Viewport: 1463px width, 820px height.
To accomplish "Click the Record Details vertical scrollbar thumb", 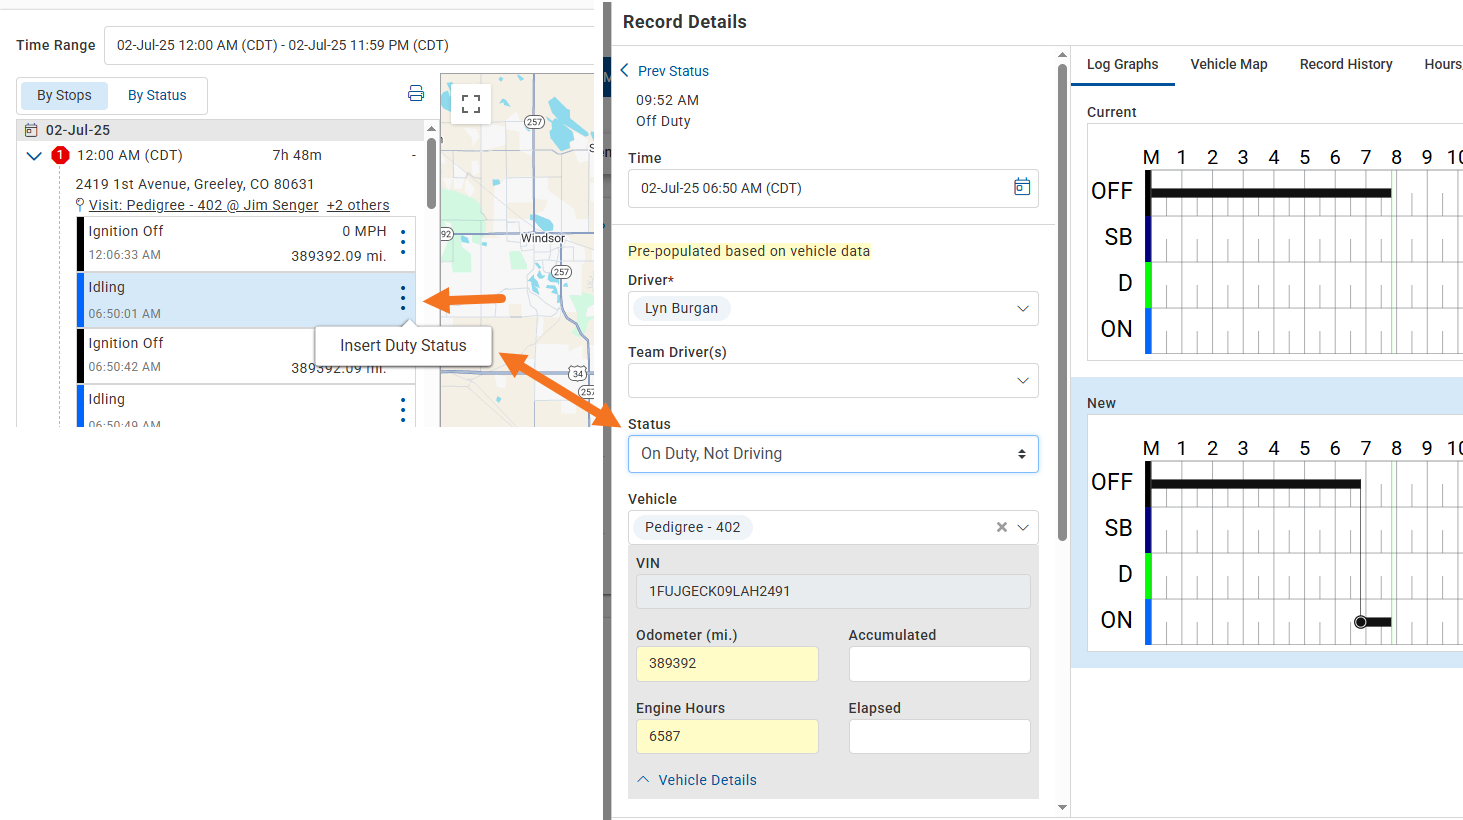I will point(1062,302).
